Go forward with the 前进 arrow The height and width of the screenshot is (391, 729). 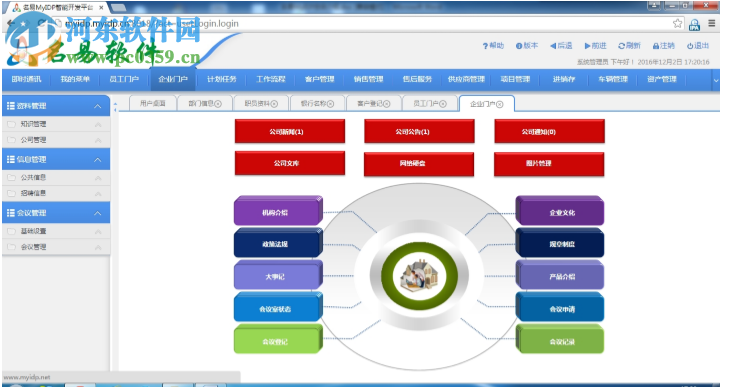[x=596, y=46]
